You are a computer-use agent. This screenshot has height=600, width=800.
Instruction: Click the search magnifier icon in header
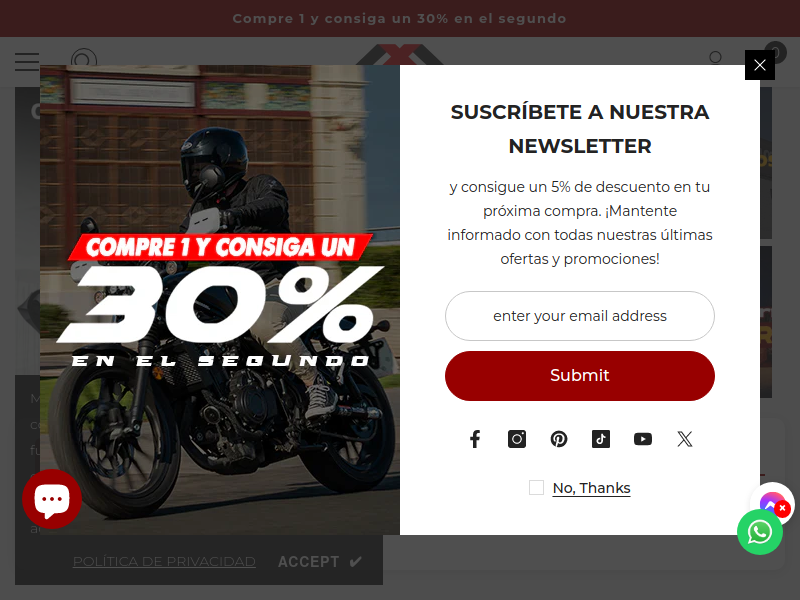[x=716, y=57]
